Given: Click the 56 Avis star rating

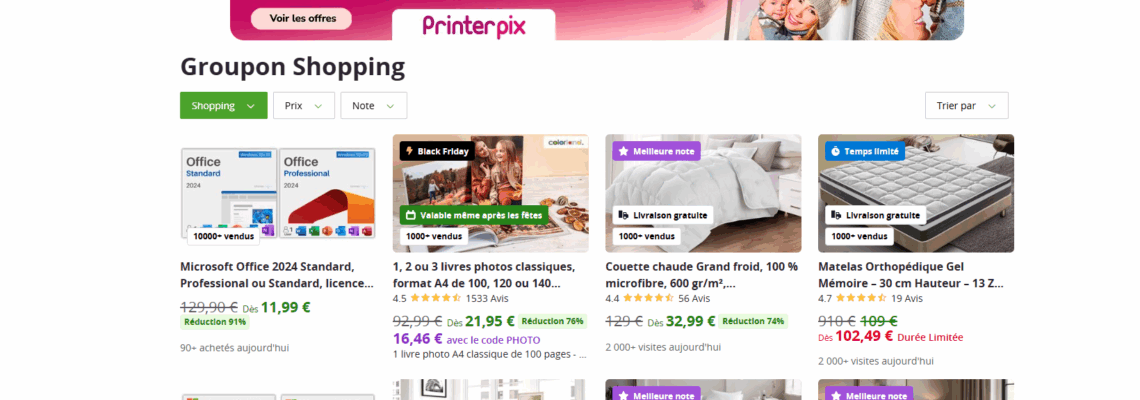Looking at the screenshot, I should coord(648,298).
